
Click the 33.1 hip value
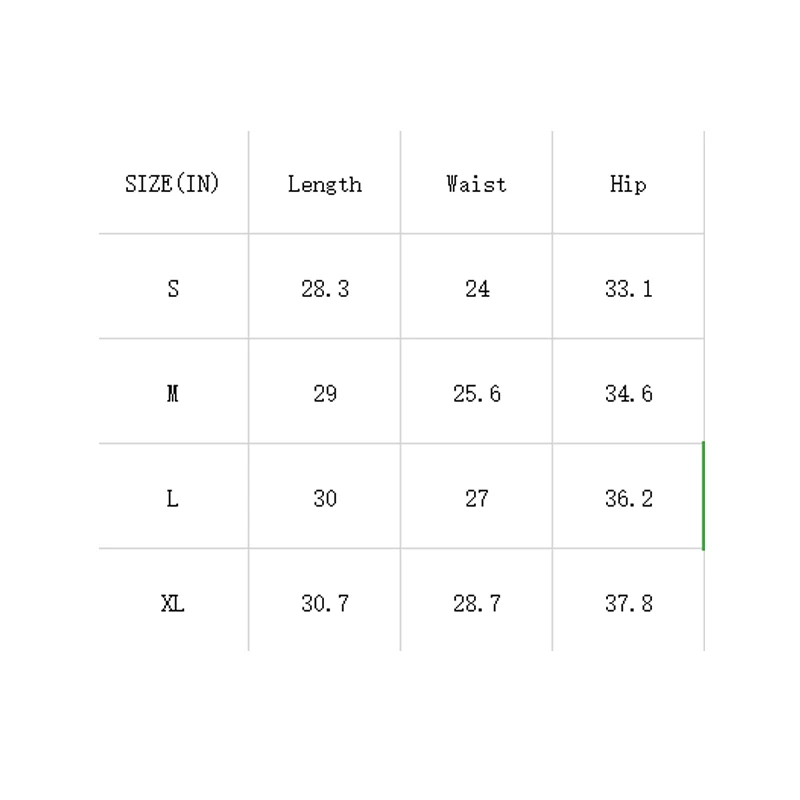tap(629, 289)
